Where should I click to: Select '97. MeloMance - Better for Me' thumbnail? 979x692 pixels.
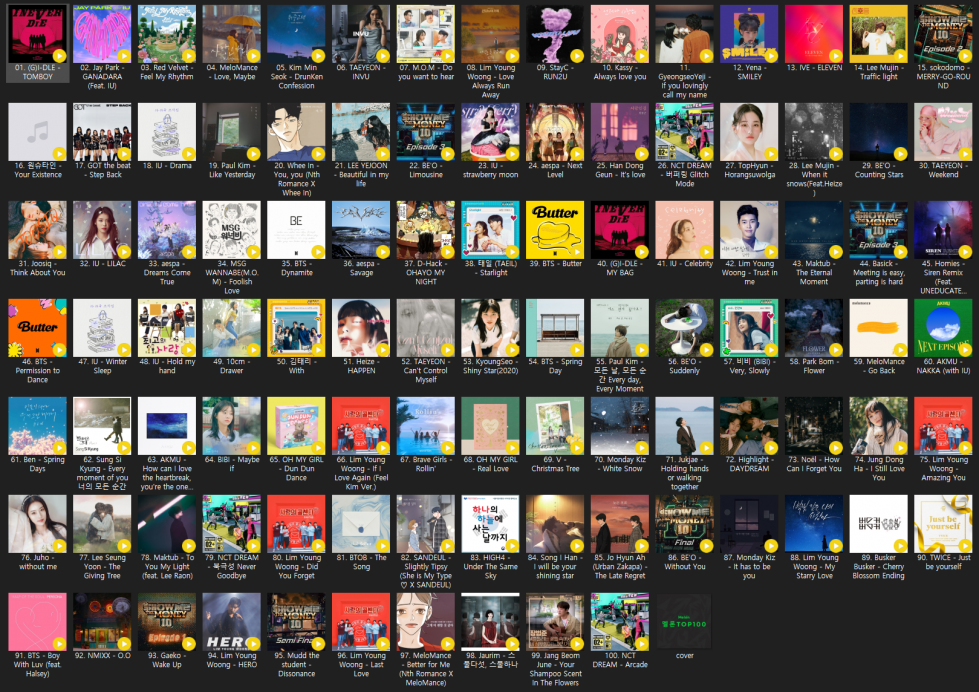426,622
